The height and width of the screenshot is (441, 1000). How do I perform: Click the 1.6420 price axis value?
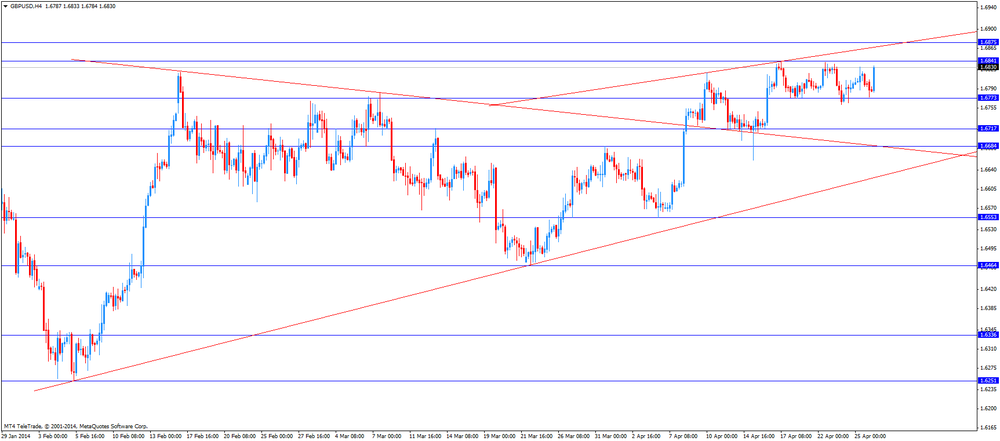[x=988, y=288]
